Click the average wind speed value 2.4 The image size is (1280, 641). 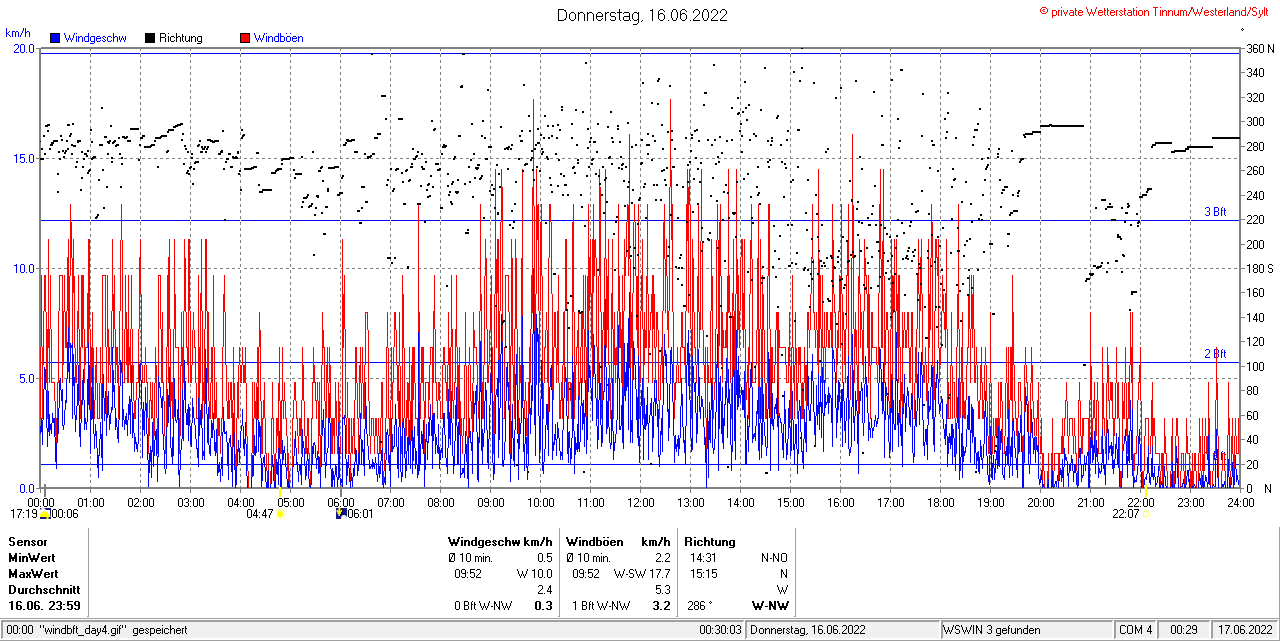coord(545,589)
